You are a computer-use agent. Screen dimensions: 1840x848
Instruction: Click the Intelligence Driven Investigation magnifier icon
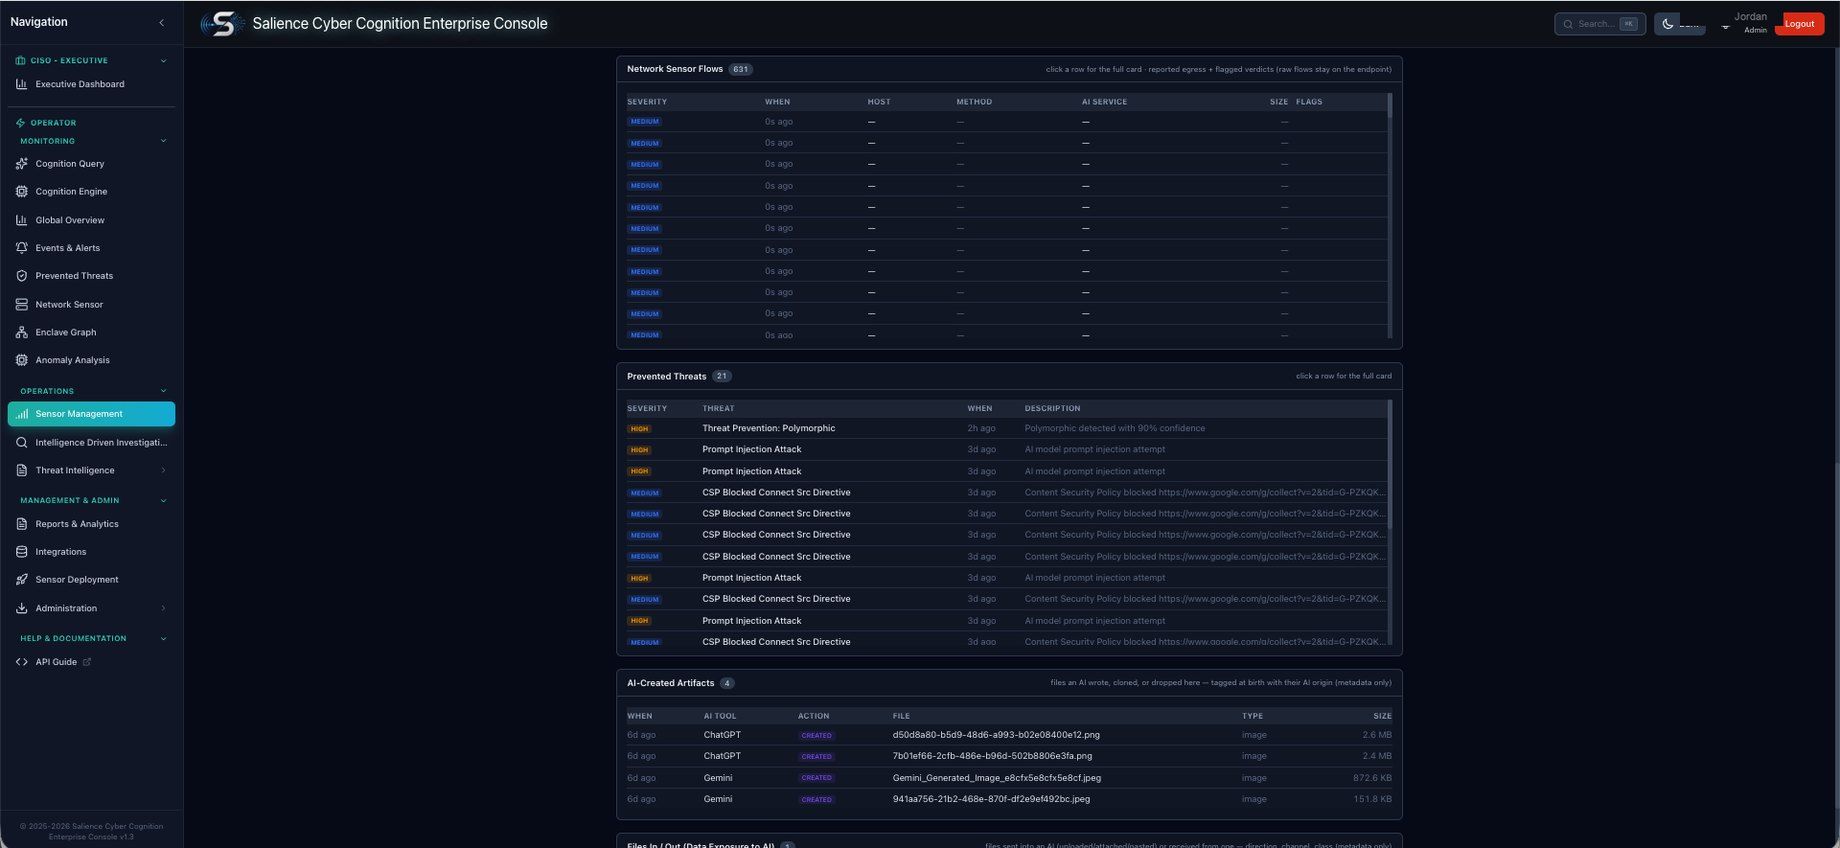pos(22,442)
